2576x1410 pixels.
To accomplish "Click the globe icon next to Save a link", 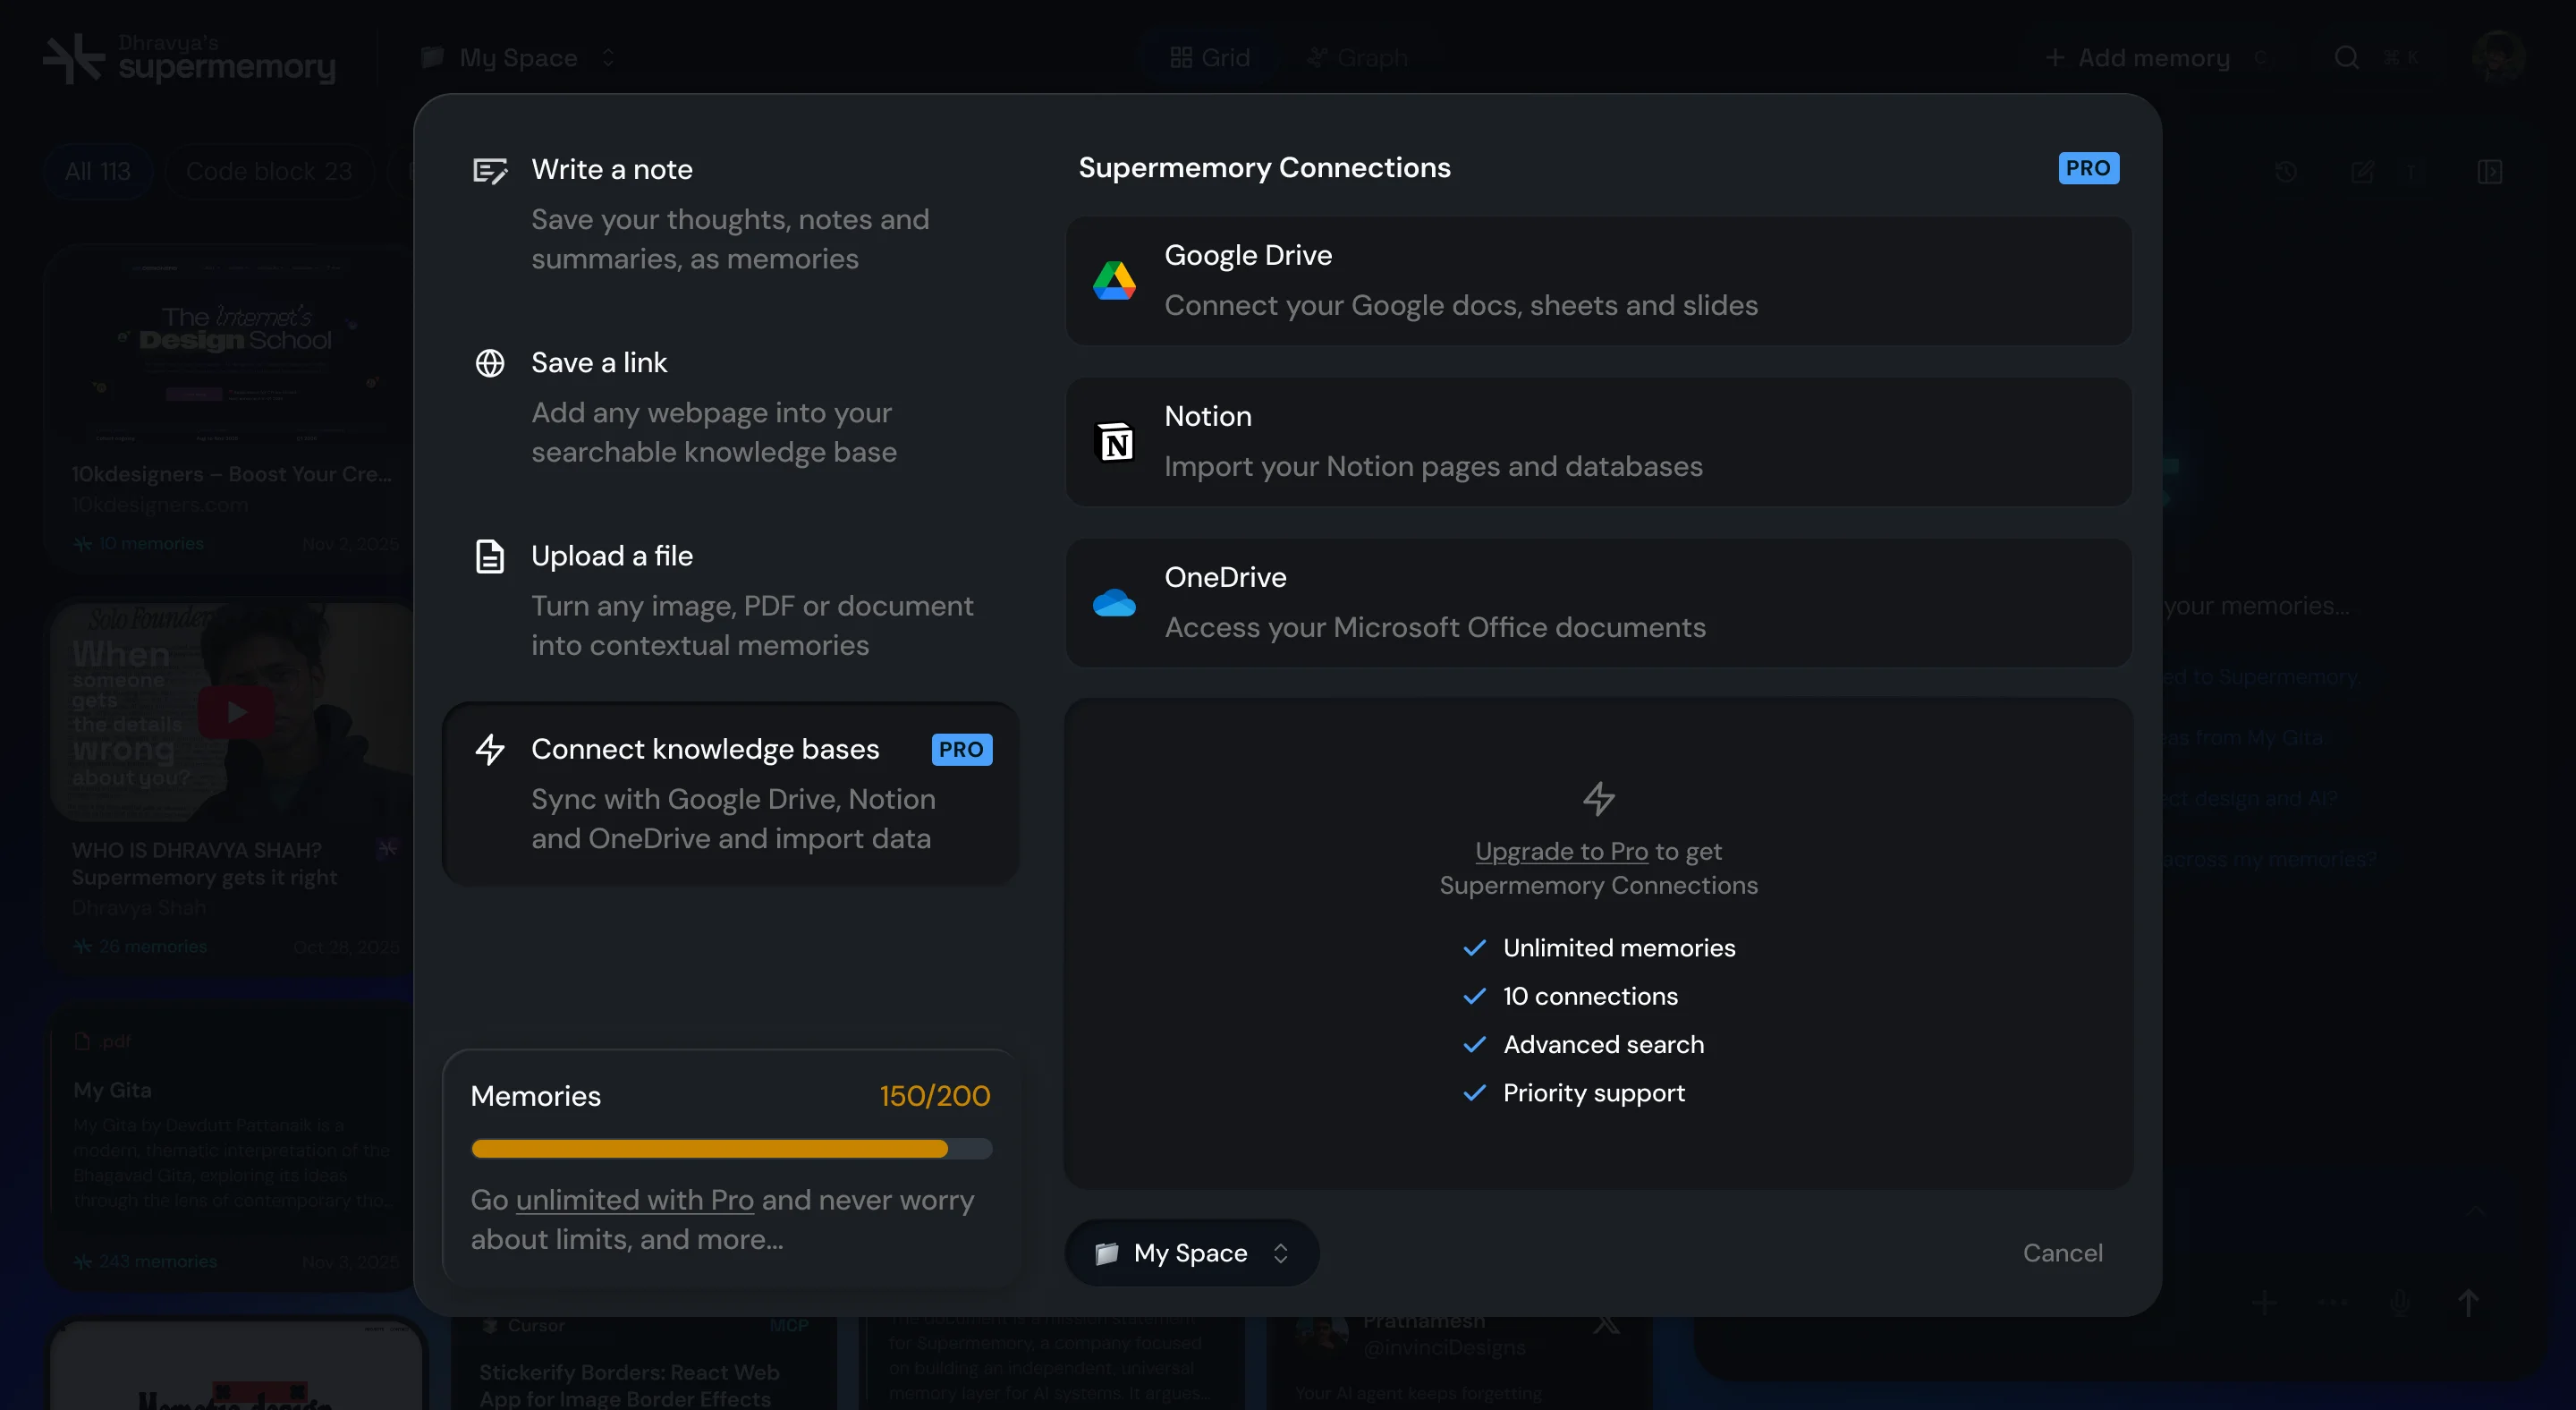I will [490, 362].
